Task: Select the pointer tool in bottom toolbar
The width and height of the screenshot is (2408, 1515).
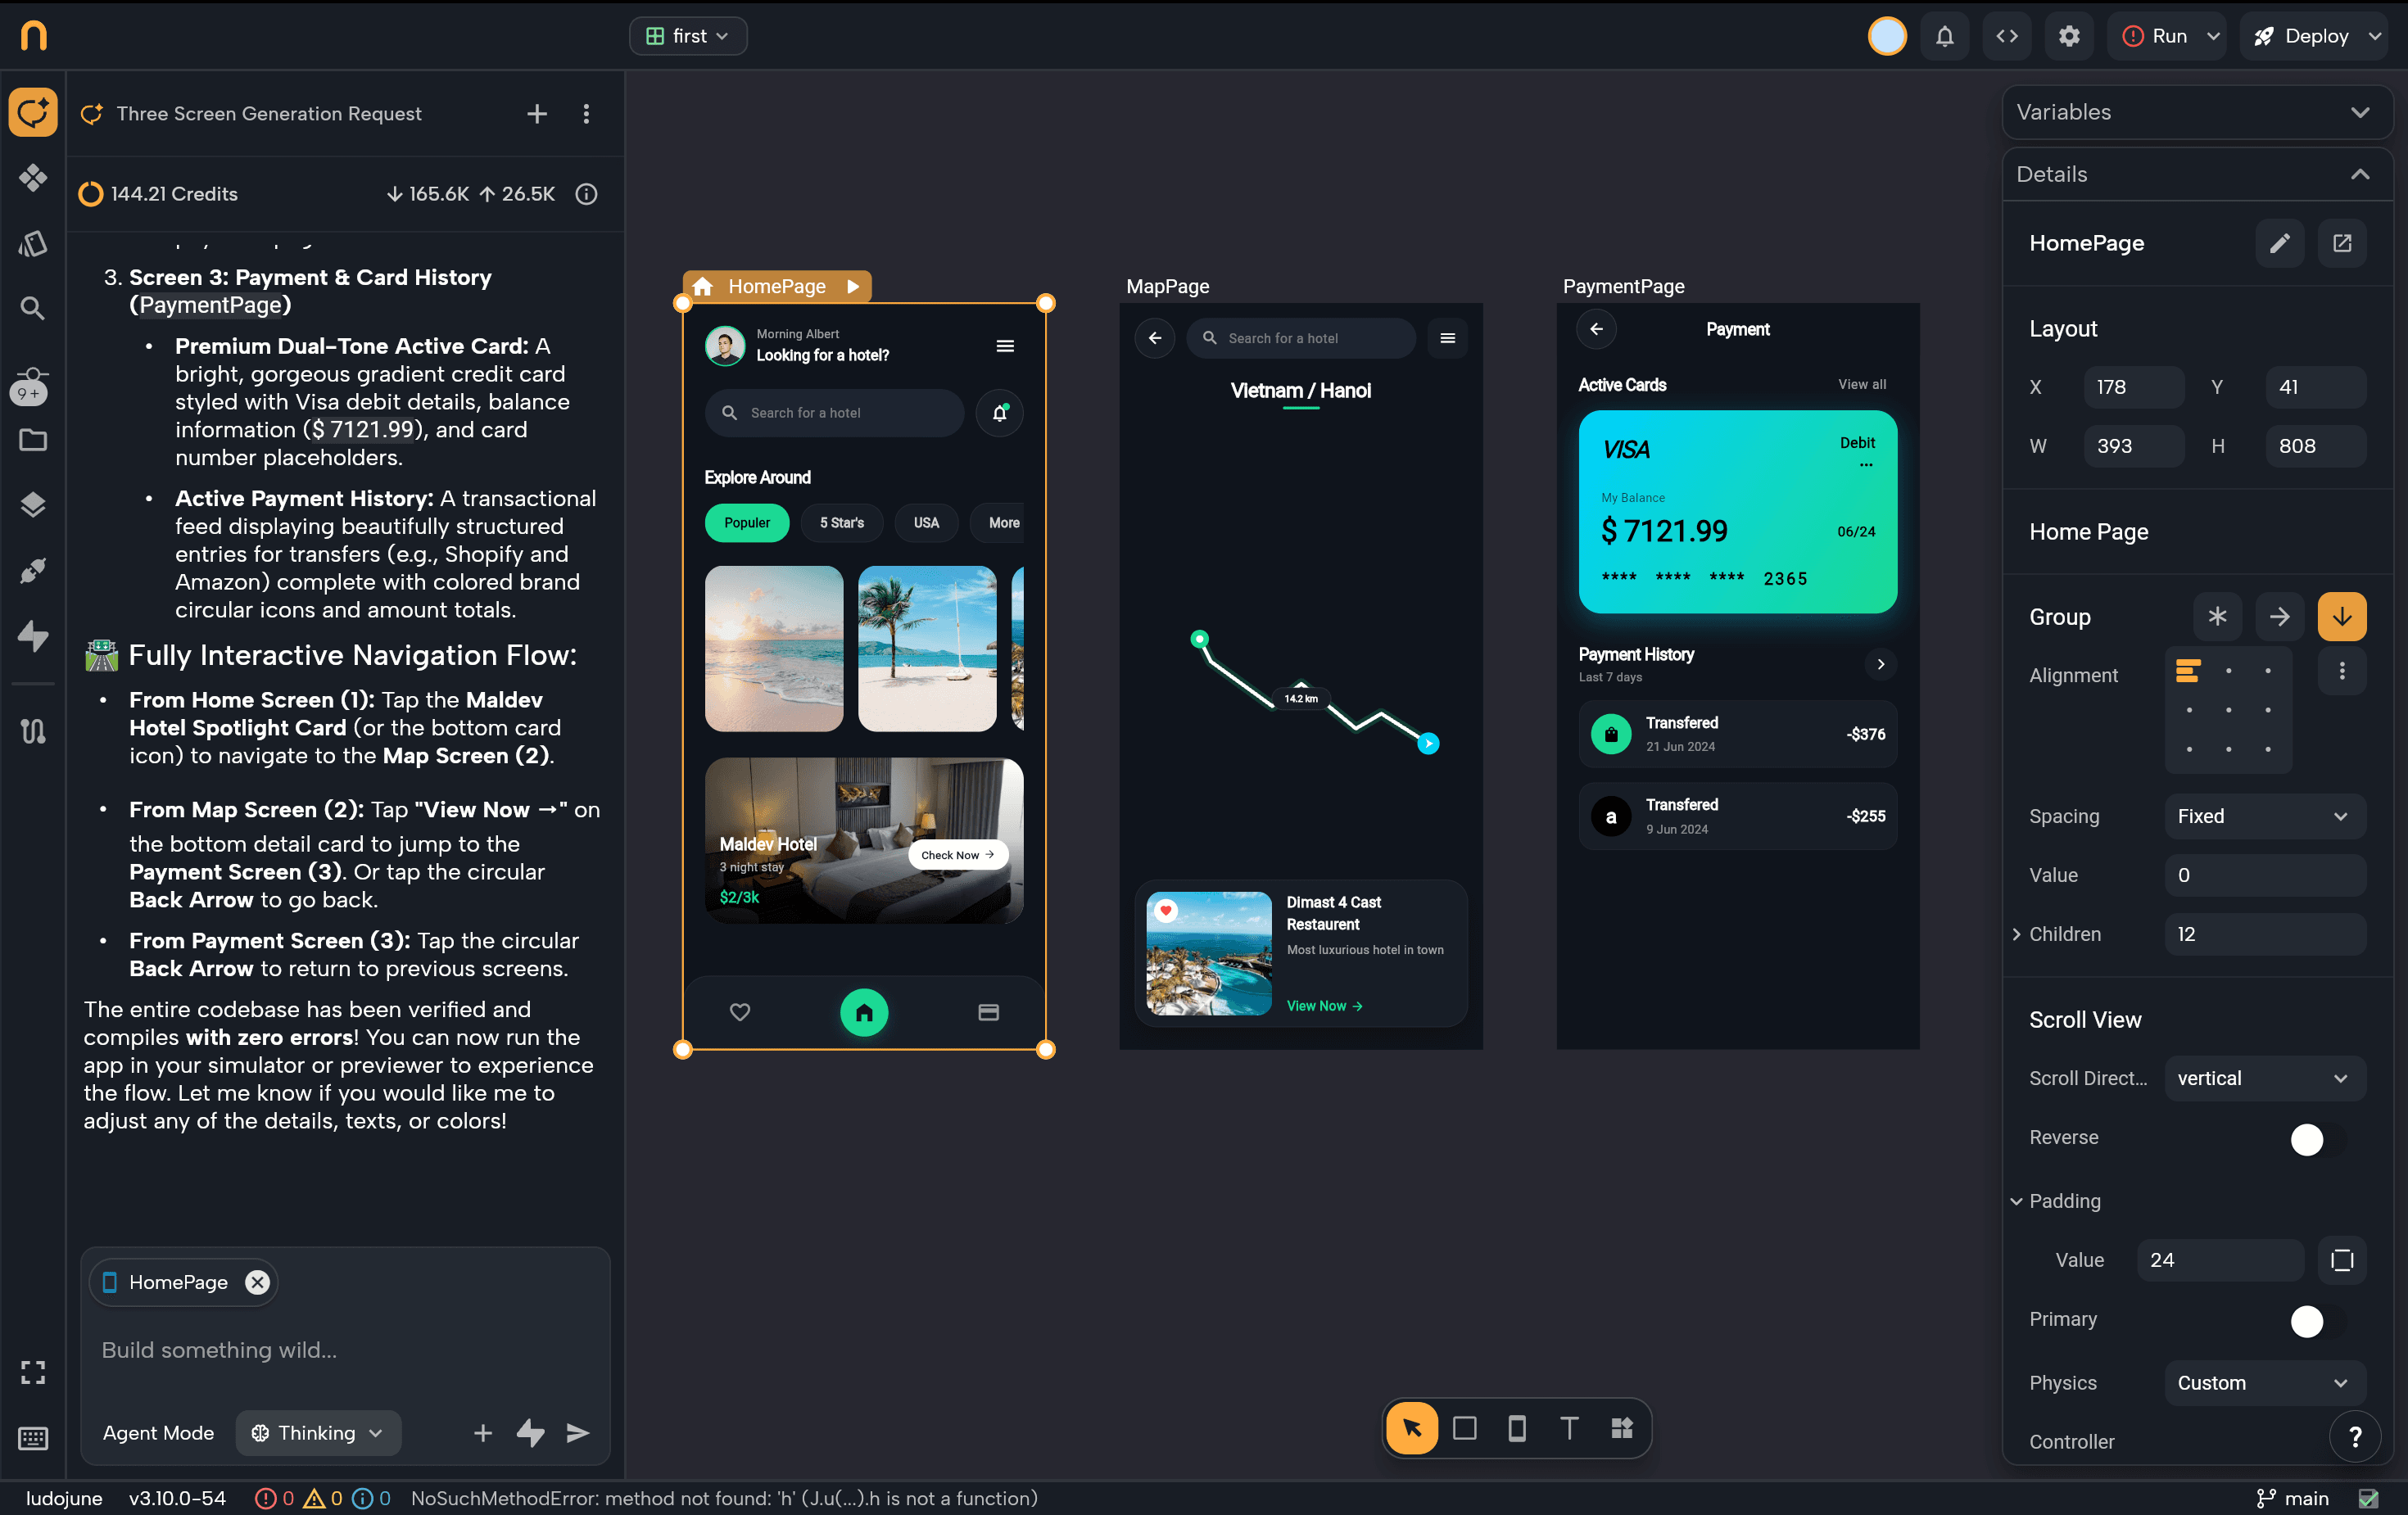Action: [1412, 1428]
